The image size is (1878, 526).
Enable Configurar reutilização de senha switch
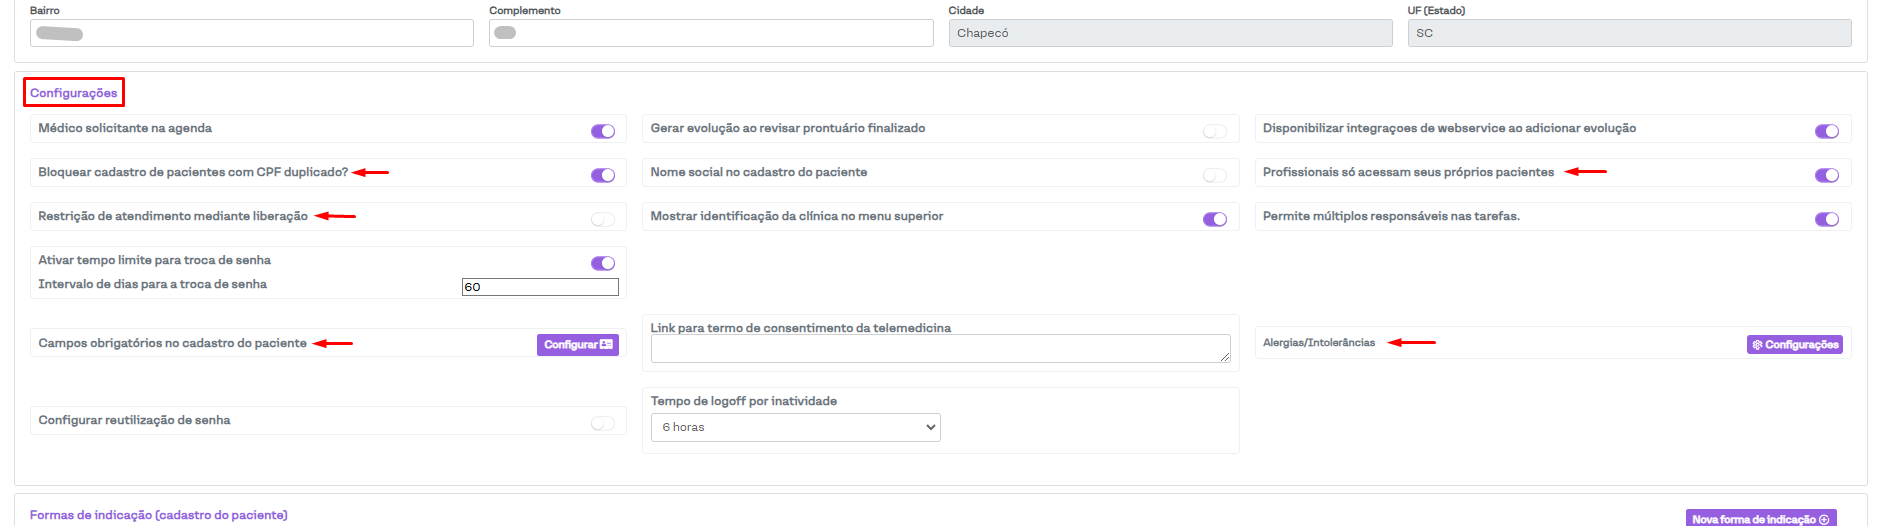click(602, 423)
